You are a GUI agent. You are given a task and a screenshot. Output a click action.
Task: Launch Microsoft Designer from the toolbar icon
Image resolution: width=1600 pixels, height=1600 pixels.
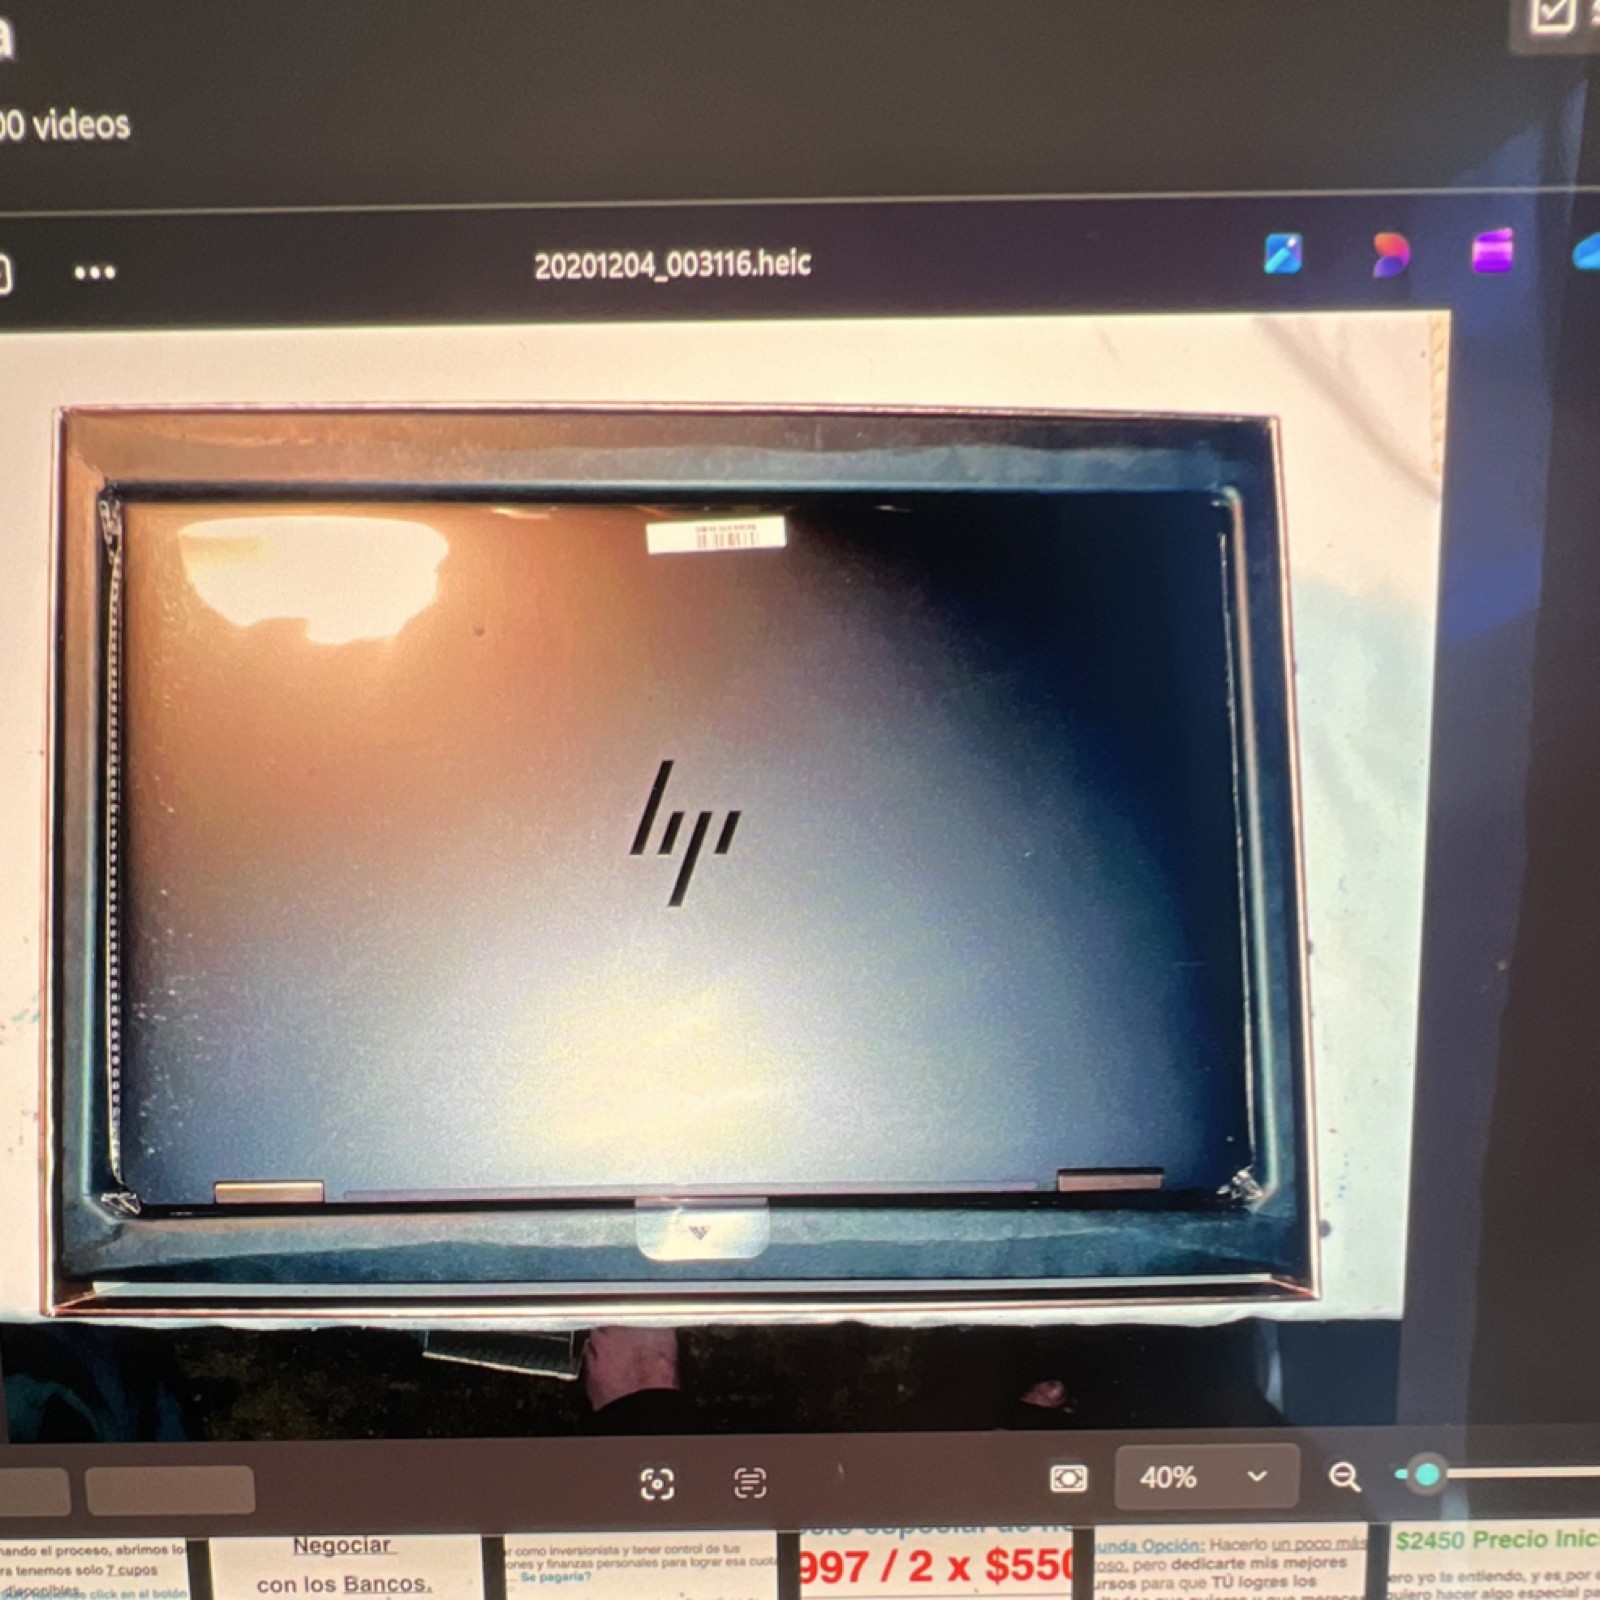(1389, 253)
